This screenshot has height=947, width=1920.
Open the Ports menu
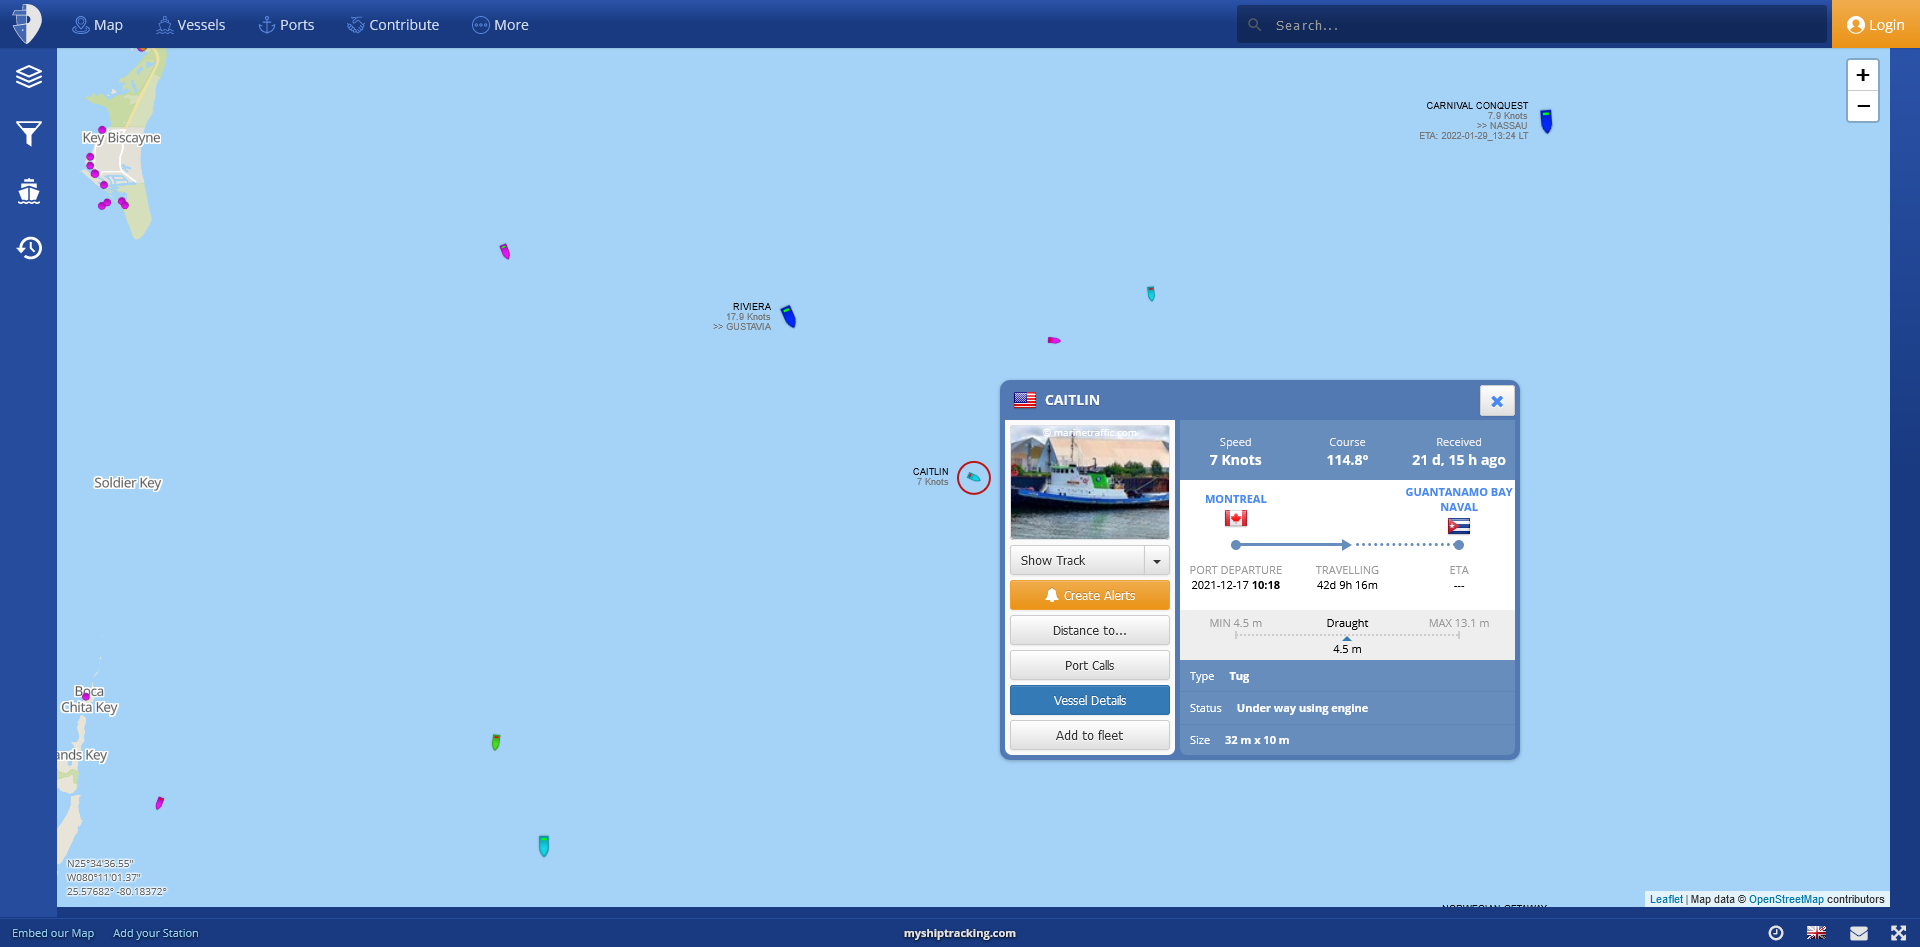click(286, 25)
